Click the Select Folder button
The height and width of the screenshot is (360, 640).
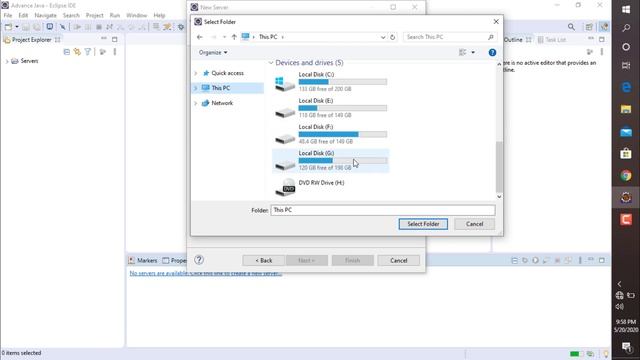coord(423,224)
